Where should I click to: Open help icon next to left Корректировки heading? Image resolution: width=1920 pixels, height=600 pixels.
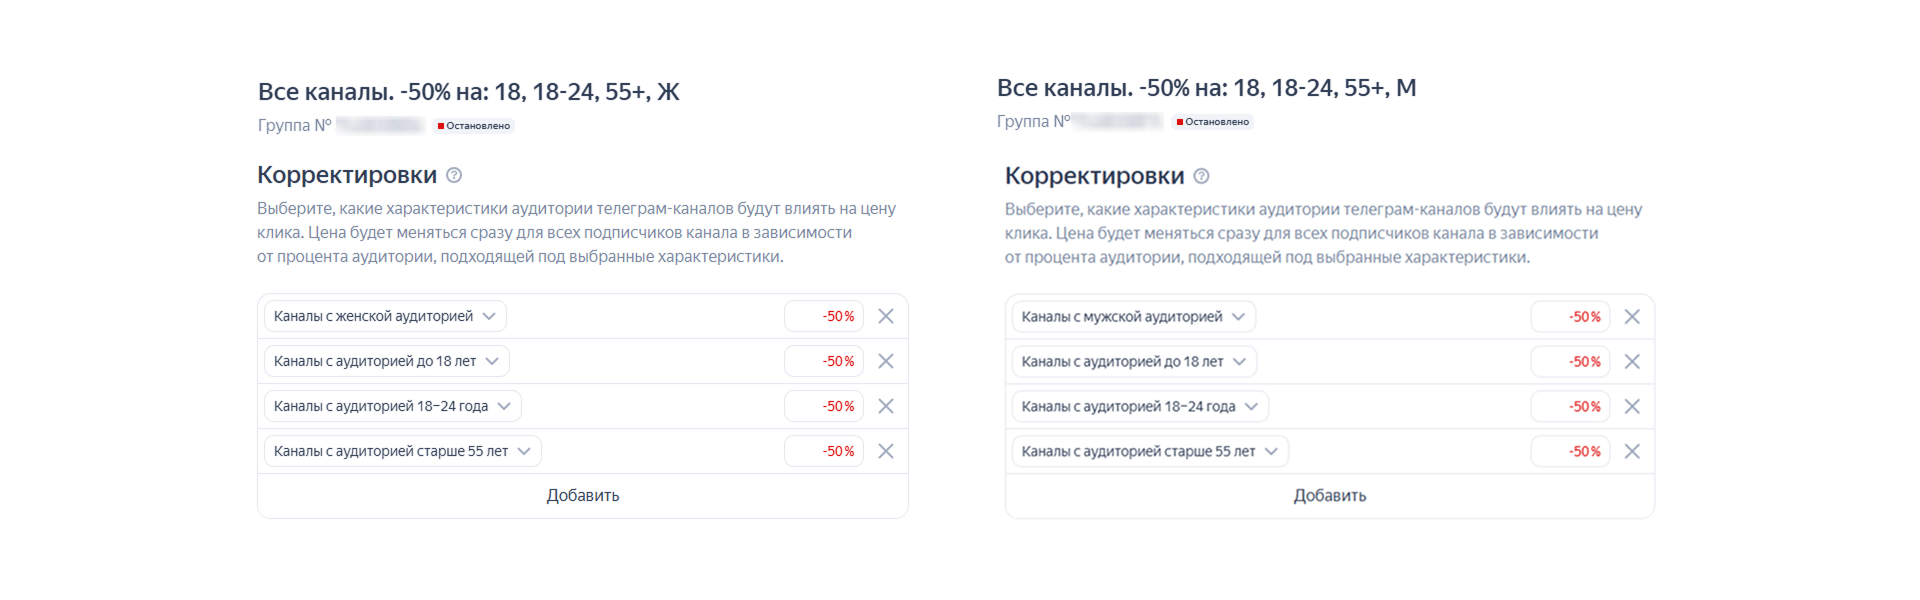[454, 175]
